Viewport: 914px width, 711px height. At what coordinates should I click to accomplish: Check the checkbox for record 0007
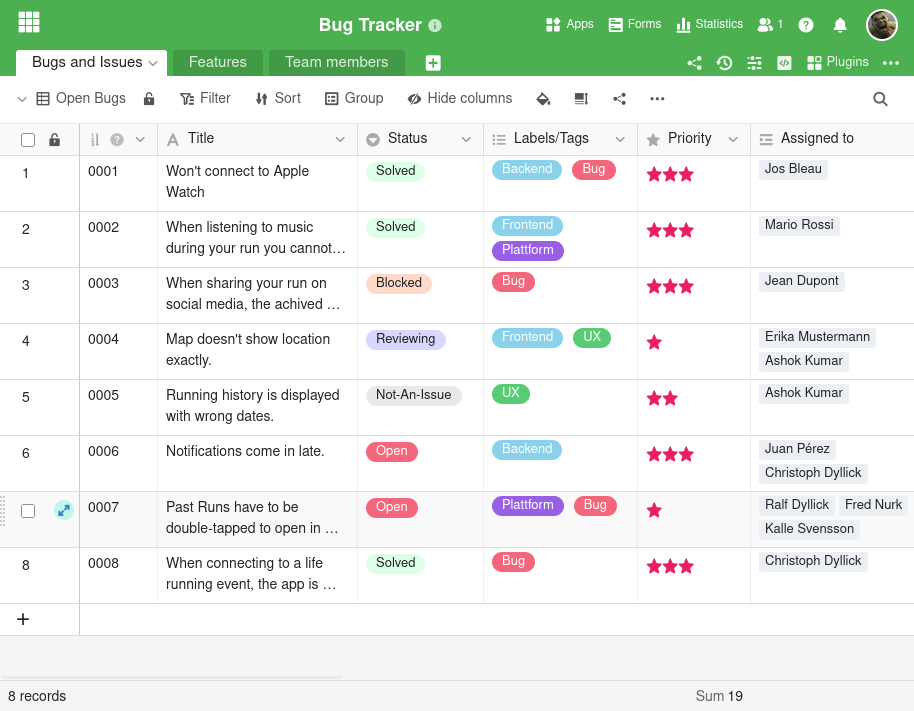(x=27, y=509)
